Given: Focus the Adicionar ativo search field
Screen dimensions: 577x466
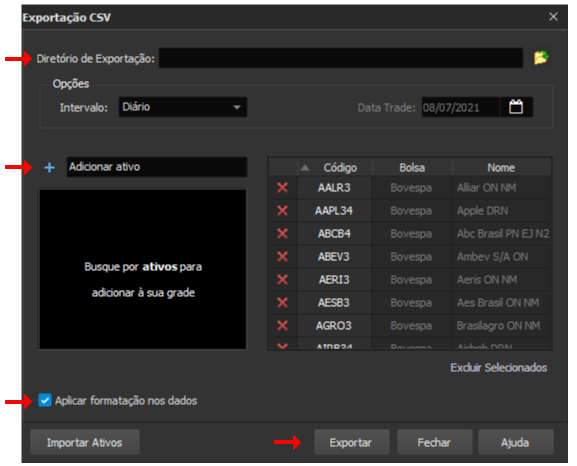Looking at the screenshot, I should [x=157, y=167].
